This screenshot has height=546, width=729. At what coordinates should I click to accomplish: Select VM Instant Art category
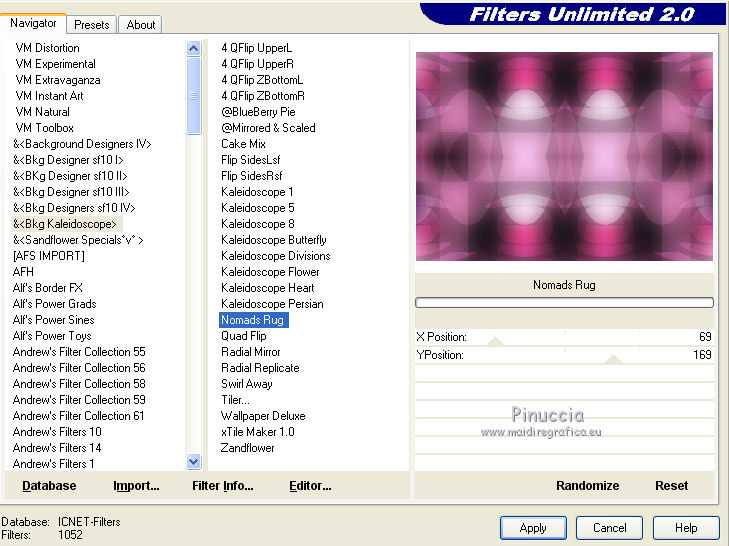click(x=49, y=96)
